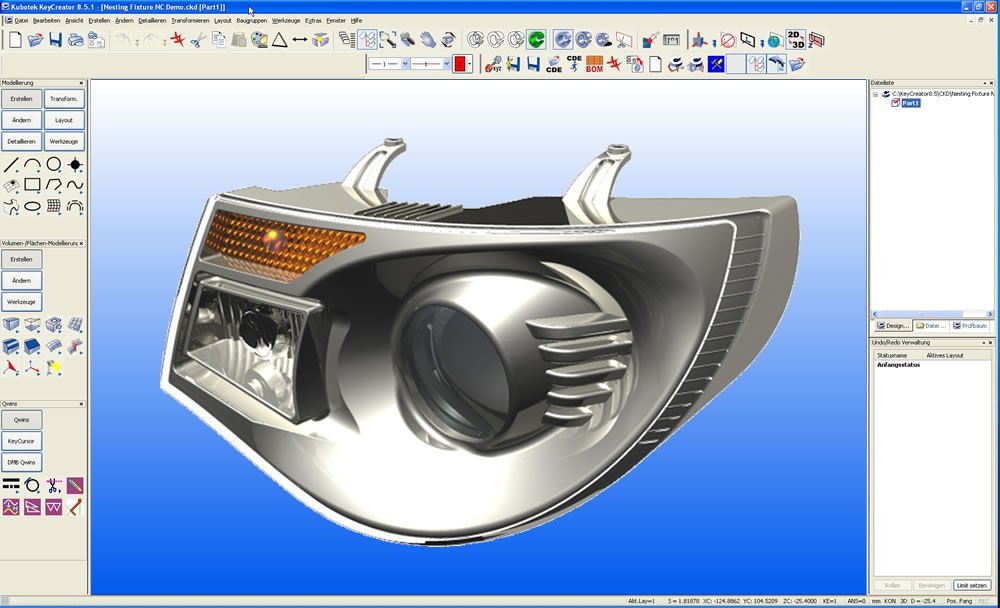Select the block primitive icon in solid panel
This screenshot has width=1000, height=608.
[x=11, y=324]
